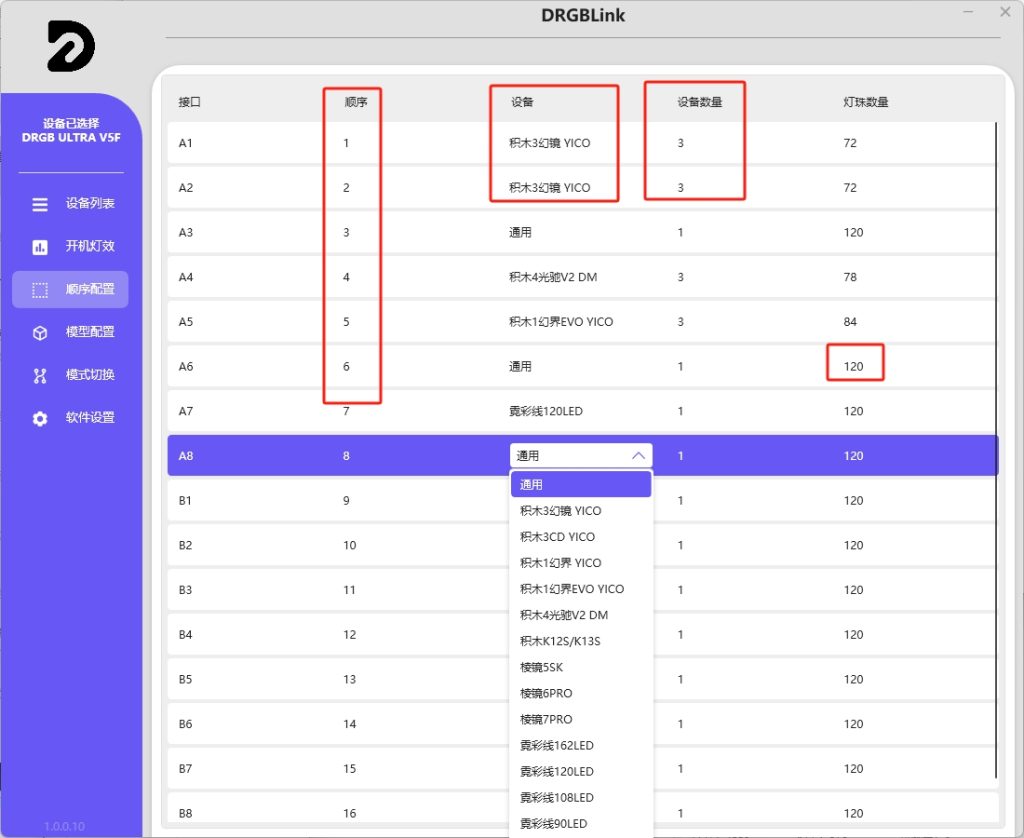Pick 积木3CD YICO option

pyautogui.click(x=581, y=537)
